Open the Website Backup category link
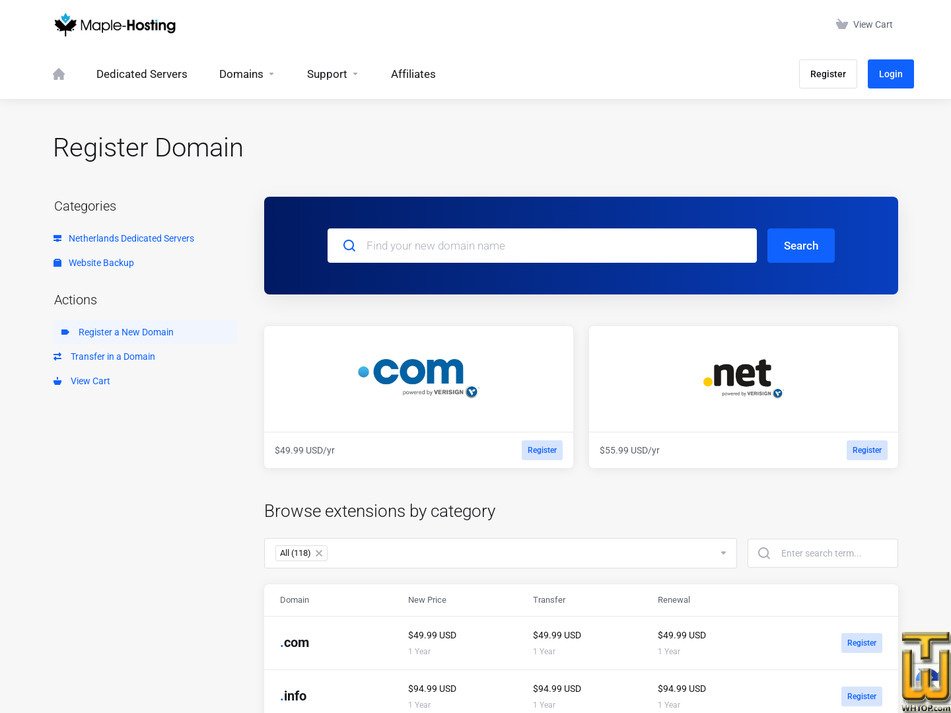 tap(101, 263)
